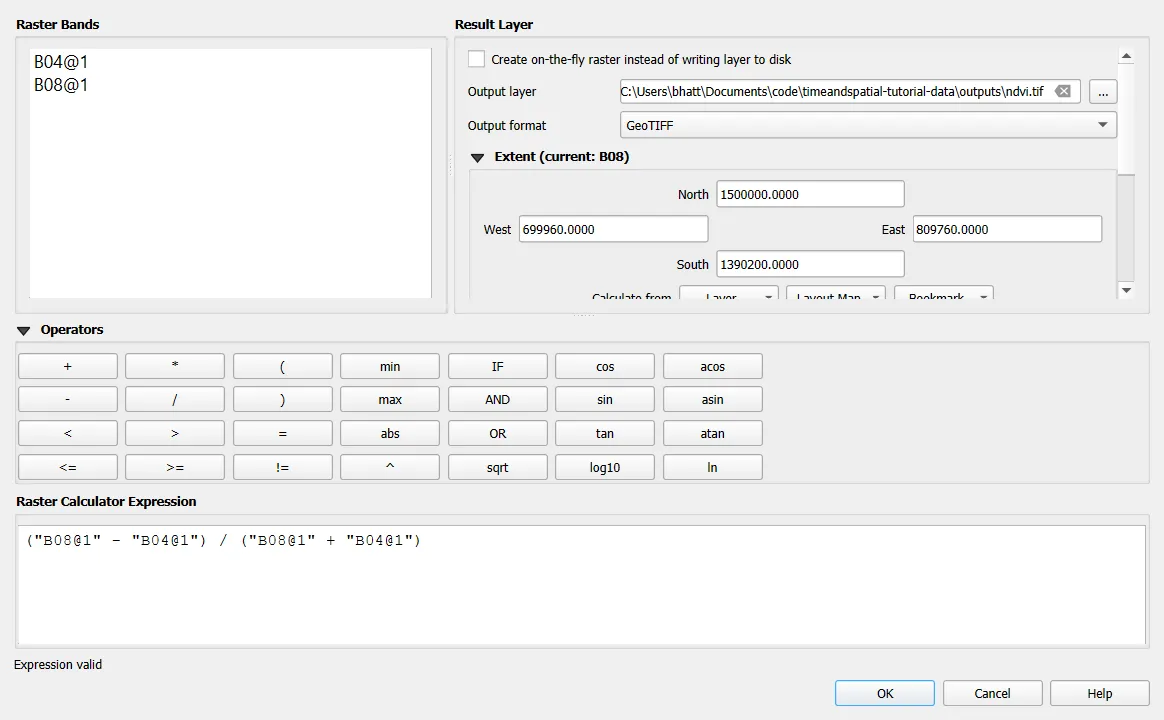Insert an opening parenthesis

pyautogui.click(x=283, y=367)
